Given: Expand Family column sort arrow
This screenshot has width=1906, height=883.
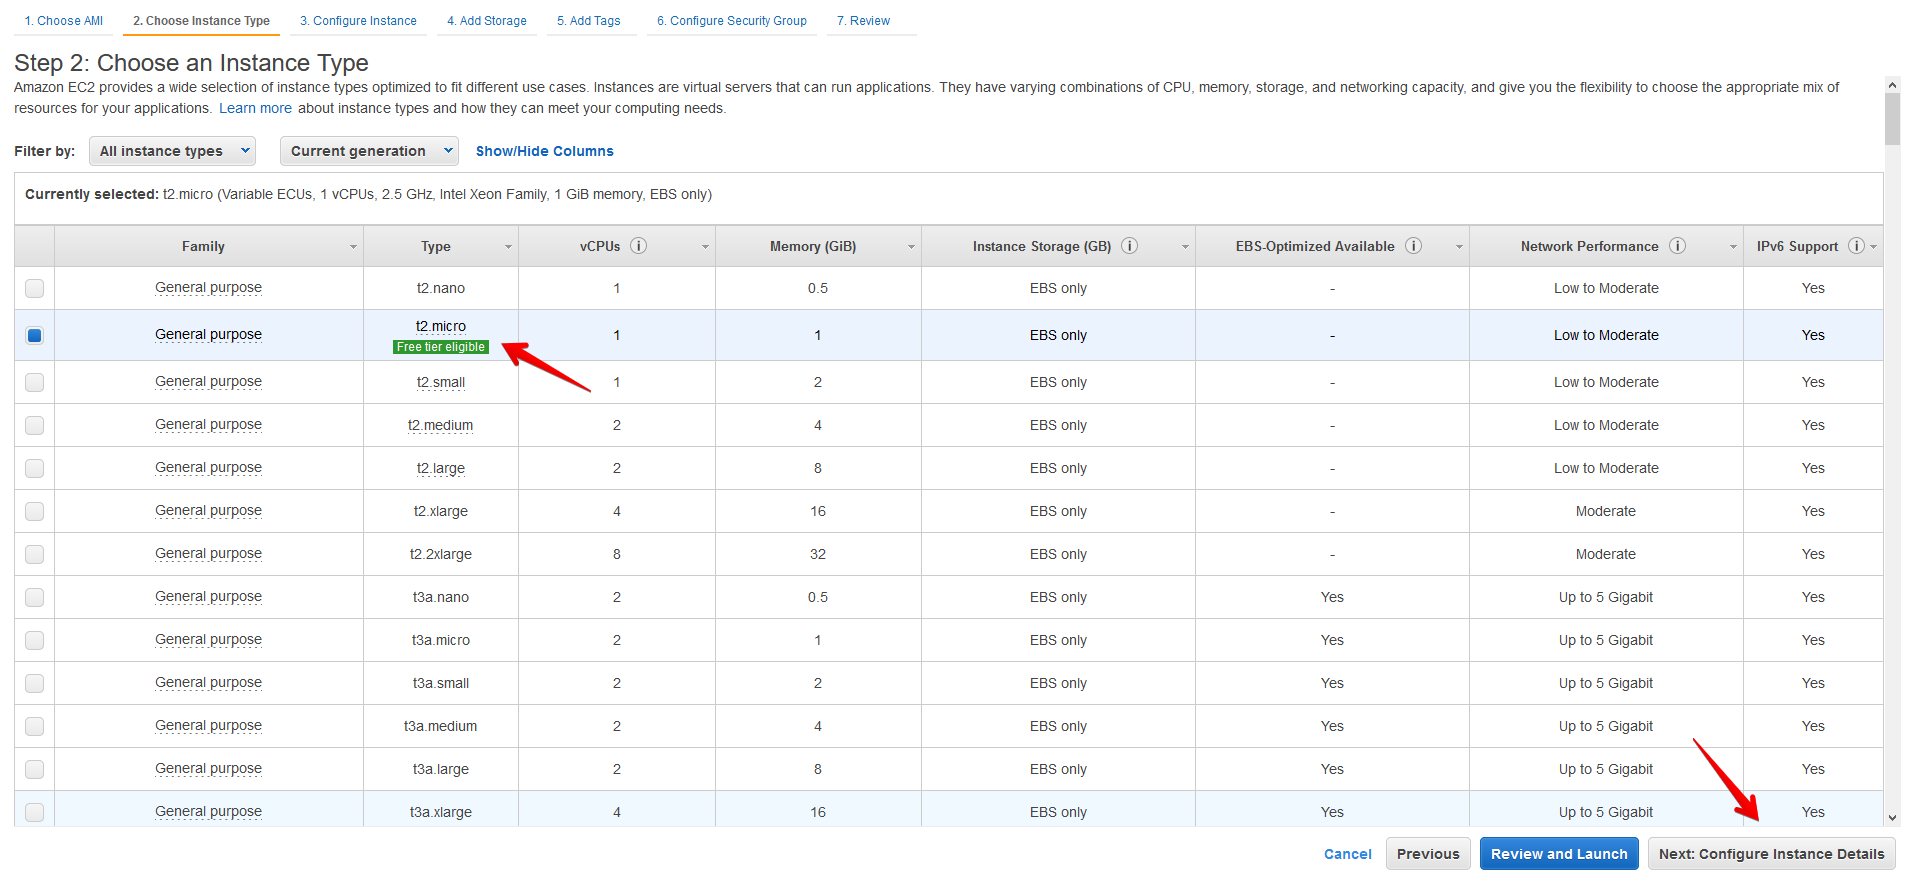Looking at the screenshot, I should (x=353, y=247).
